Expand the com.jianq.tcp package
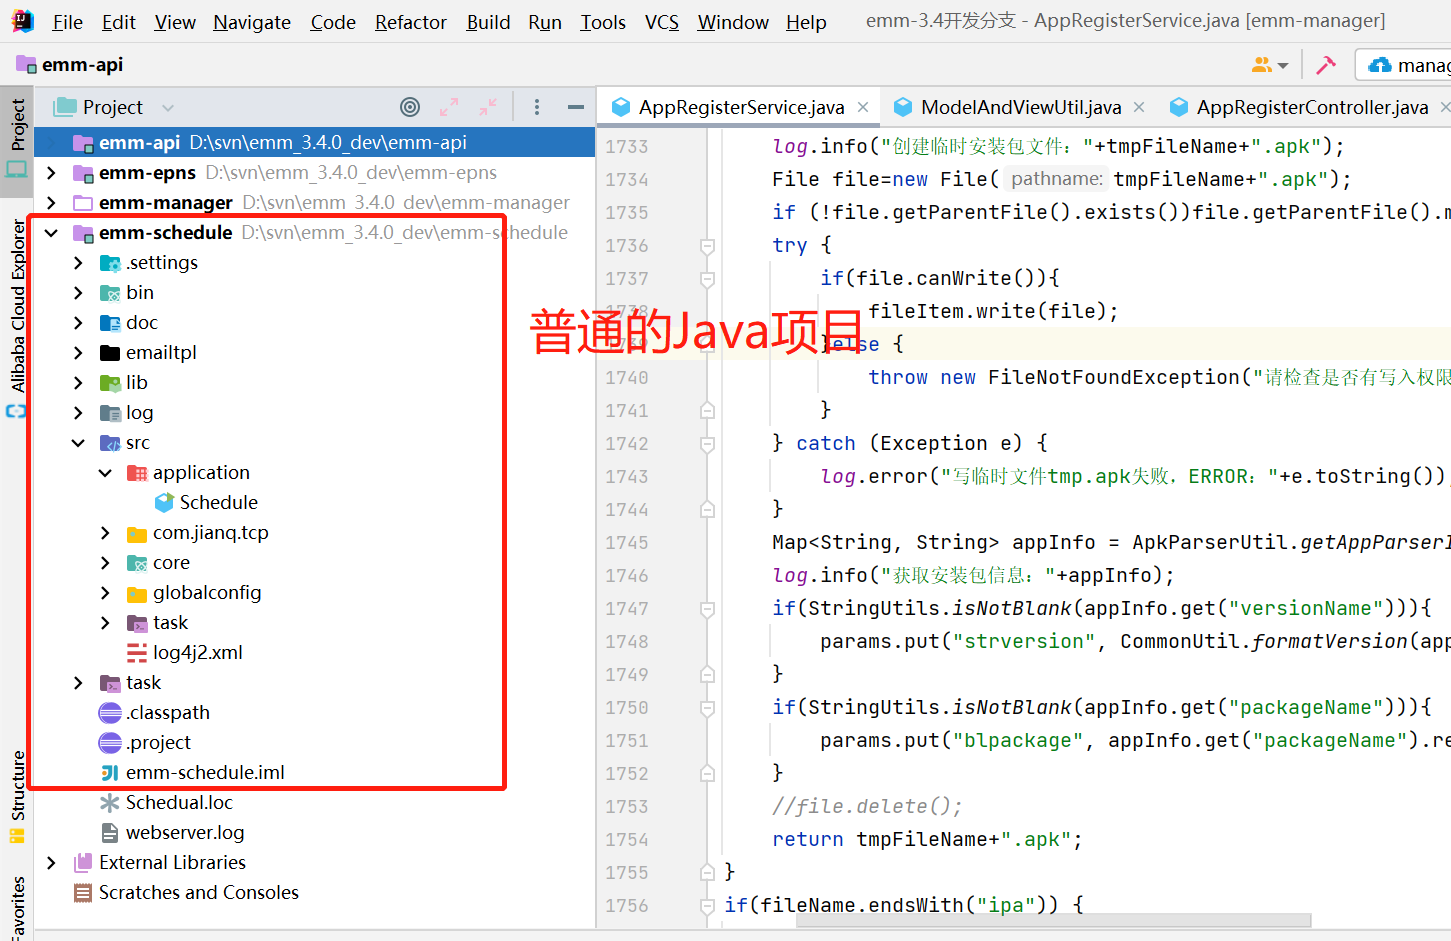The width and height of the screenshot is (1451, 941). point(105,533)
